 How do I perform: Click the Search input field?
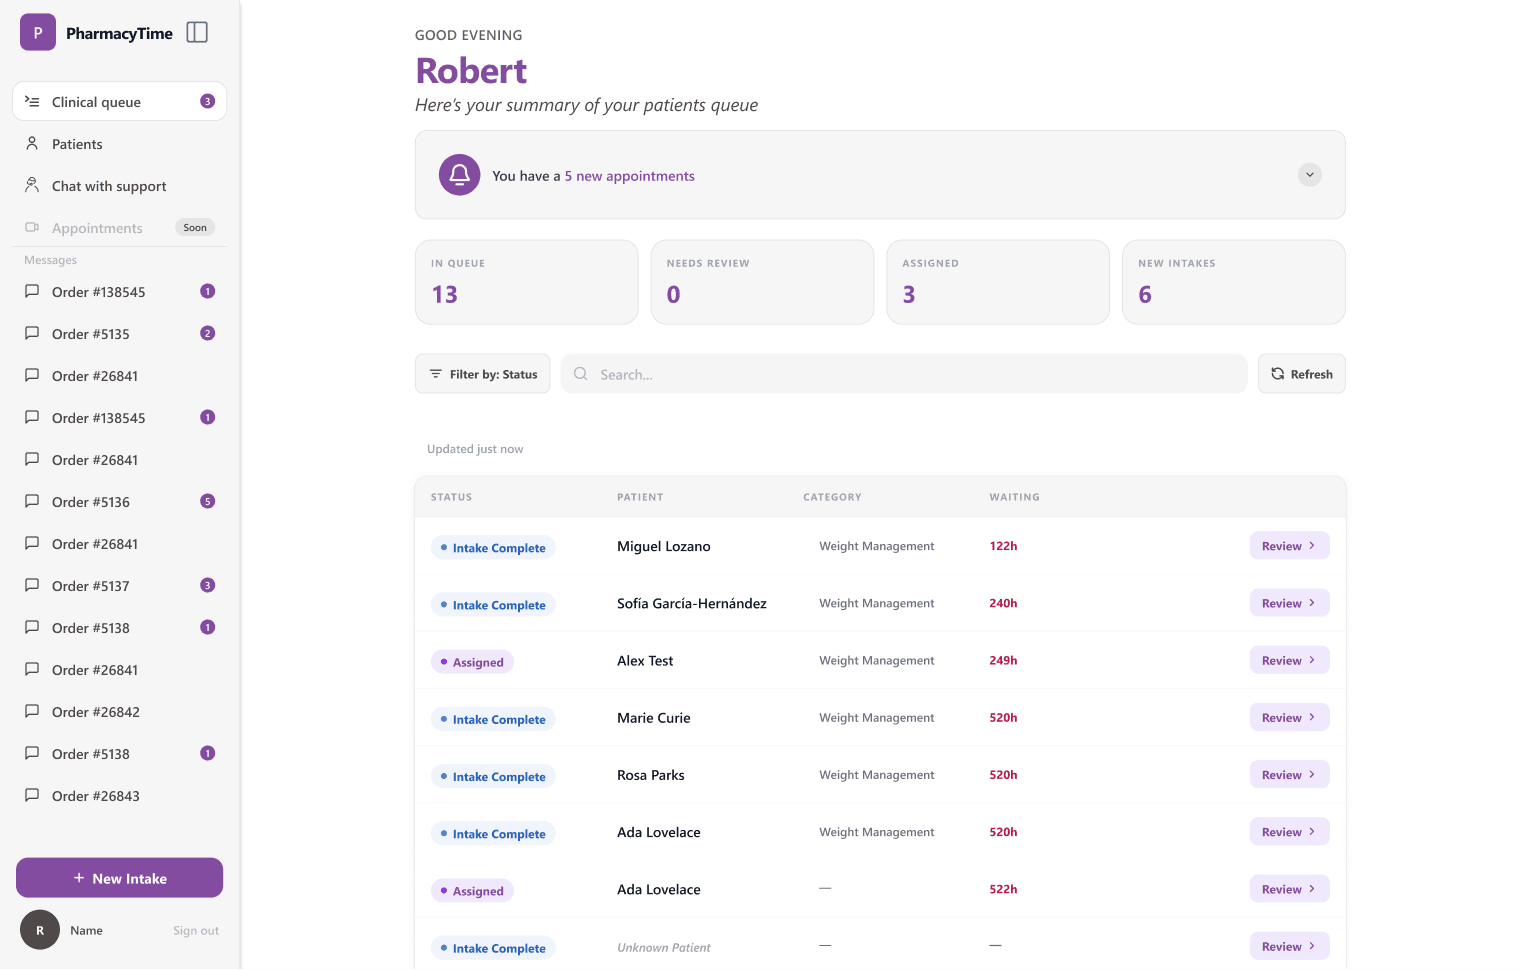coord(903,374)
